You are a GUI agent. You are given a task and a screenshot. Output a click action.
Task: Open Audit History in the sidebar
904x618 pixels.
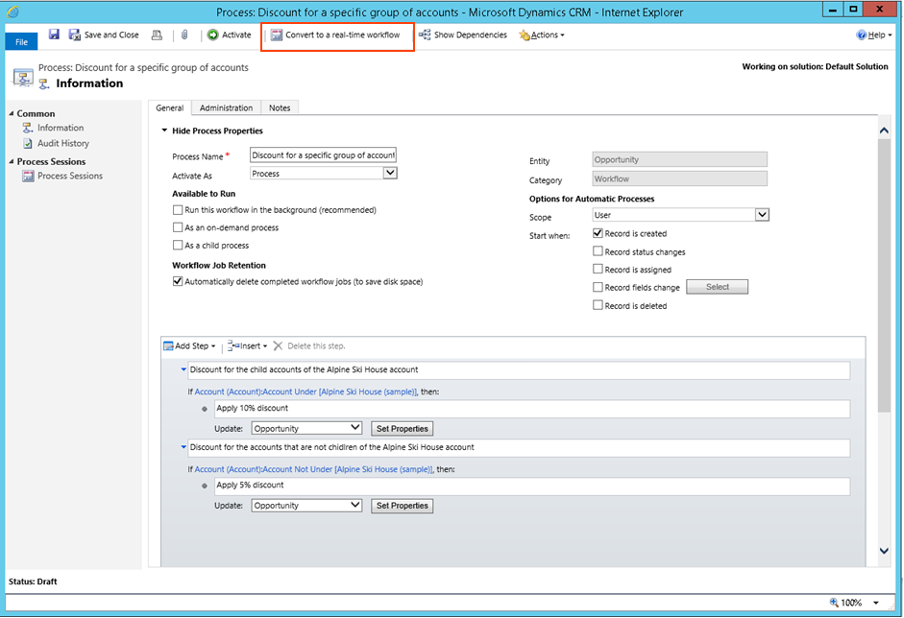coord(63,144)
